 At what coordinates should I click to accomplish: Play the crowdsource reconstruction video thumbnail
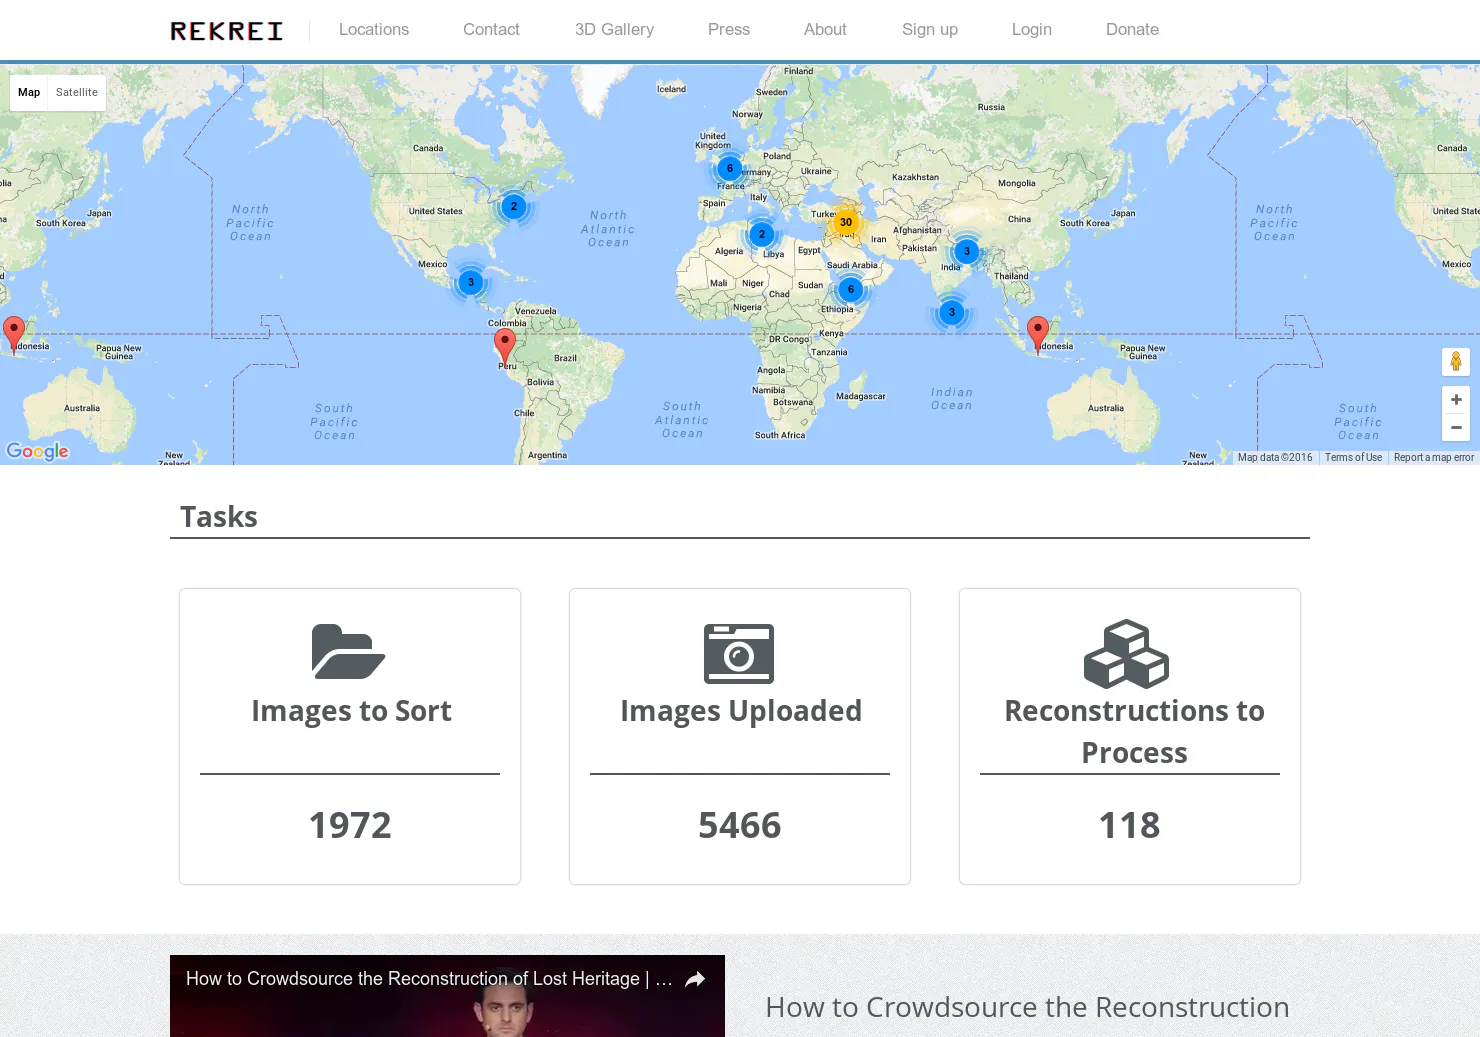pos(447,996)
